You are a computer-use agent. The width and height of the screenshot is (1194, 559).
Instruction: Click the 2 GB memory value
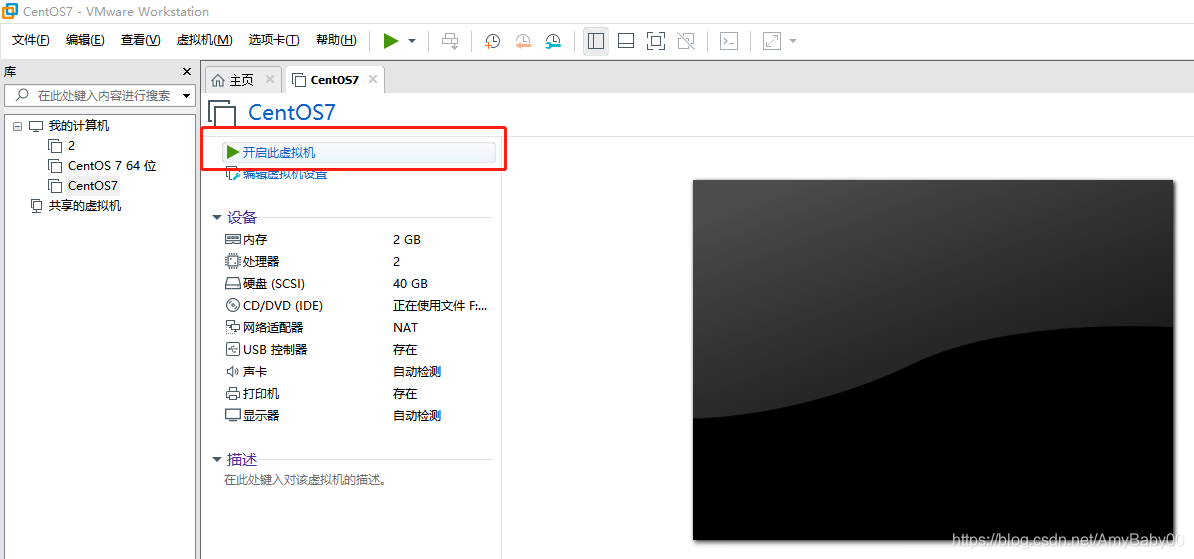click(407, 239)
